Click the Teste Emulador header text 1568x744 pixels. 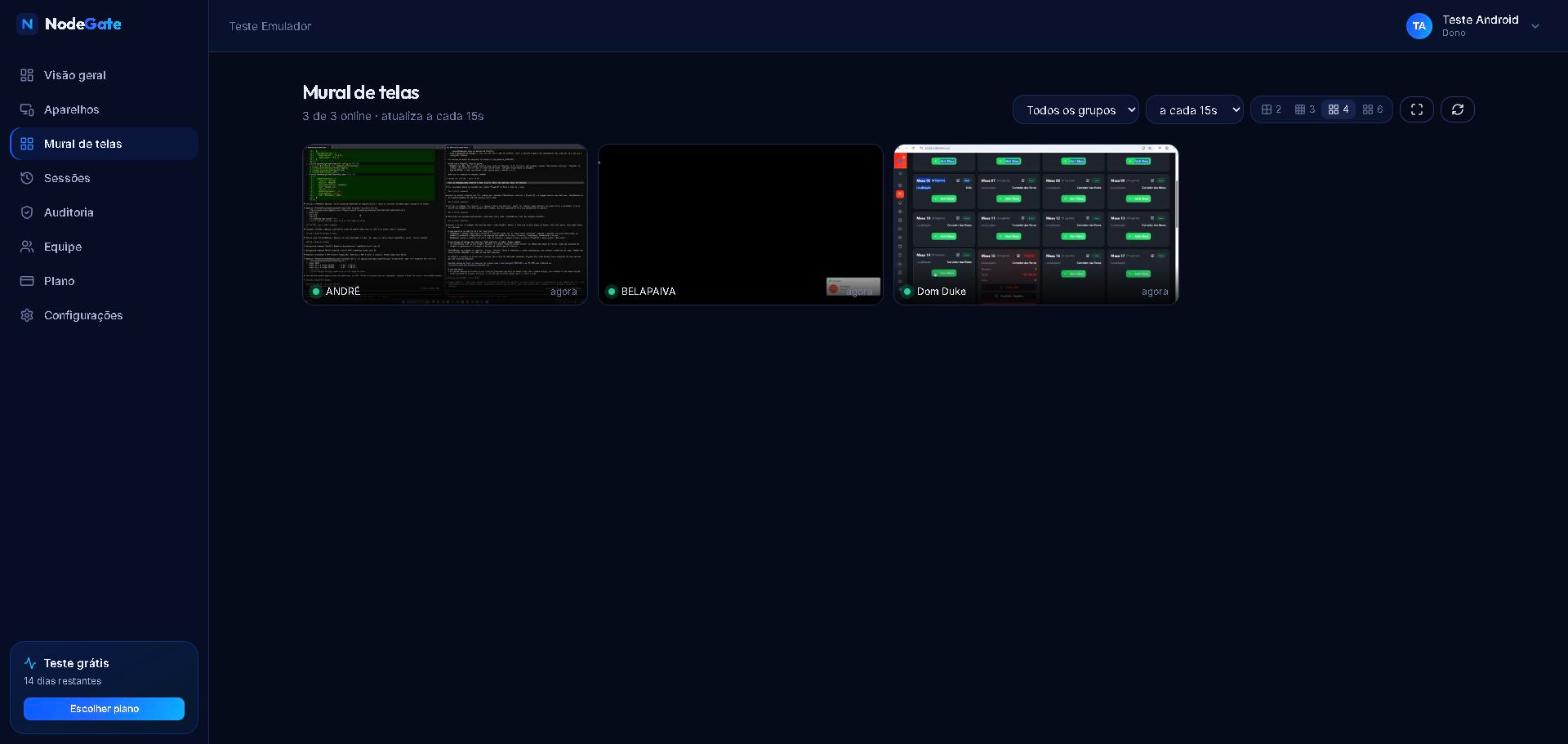[270, 26]
